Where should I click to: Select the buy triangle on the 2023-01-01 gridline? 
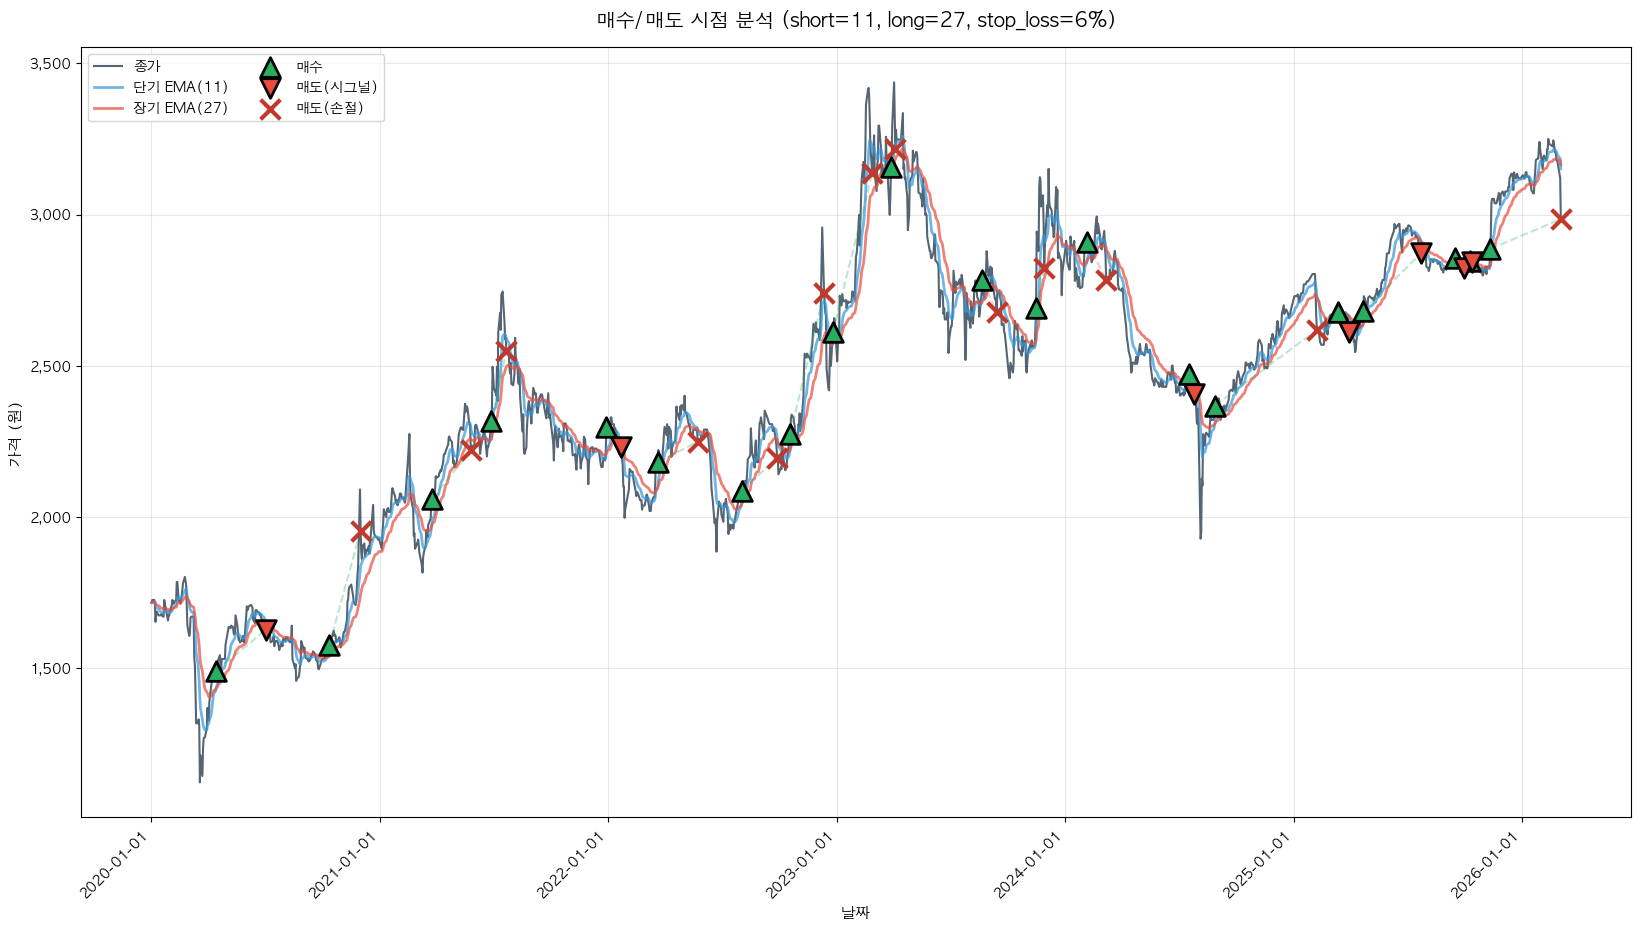pyautogui.click(x=833, y=332)
